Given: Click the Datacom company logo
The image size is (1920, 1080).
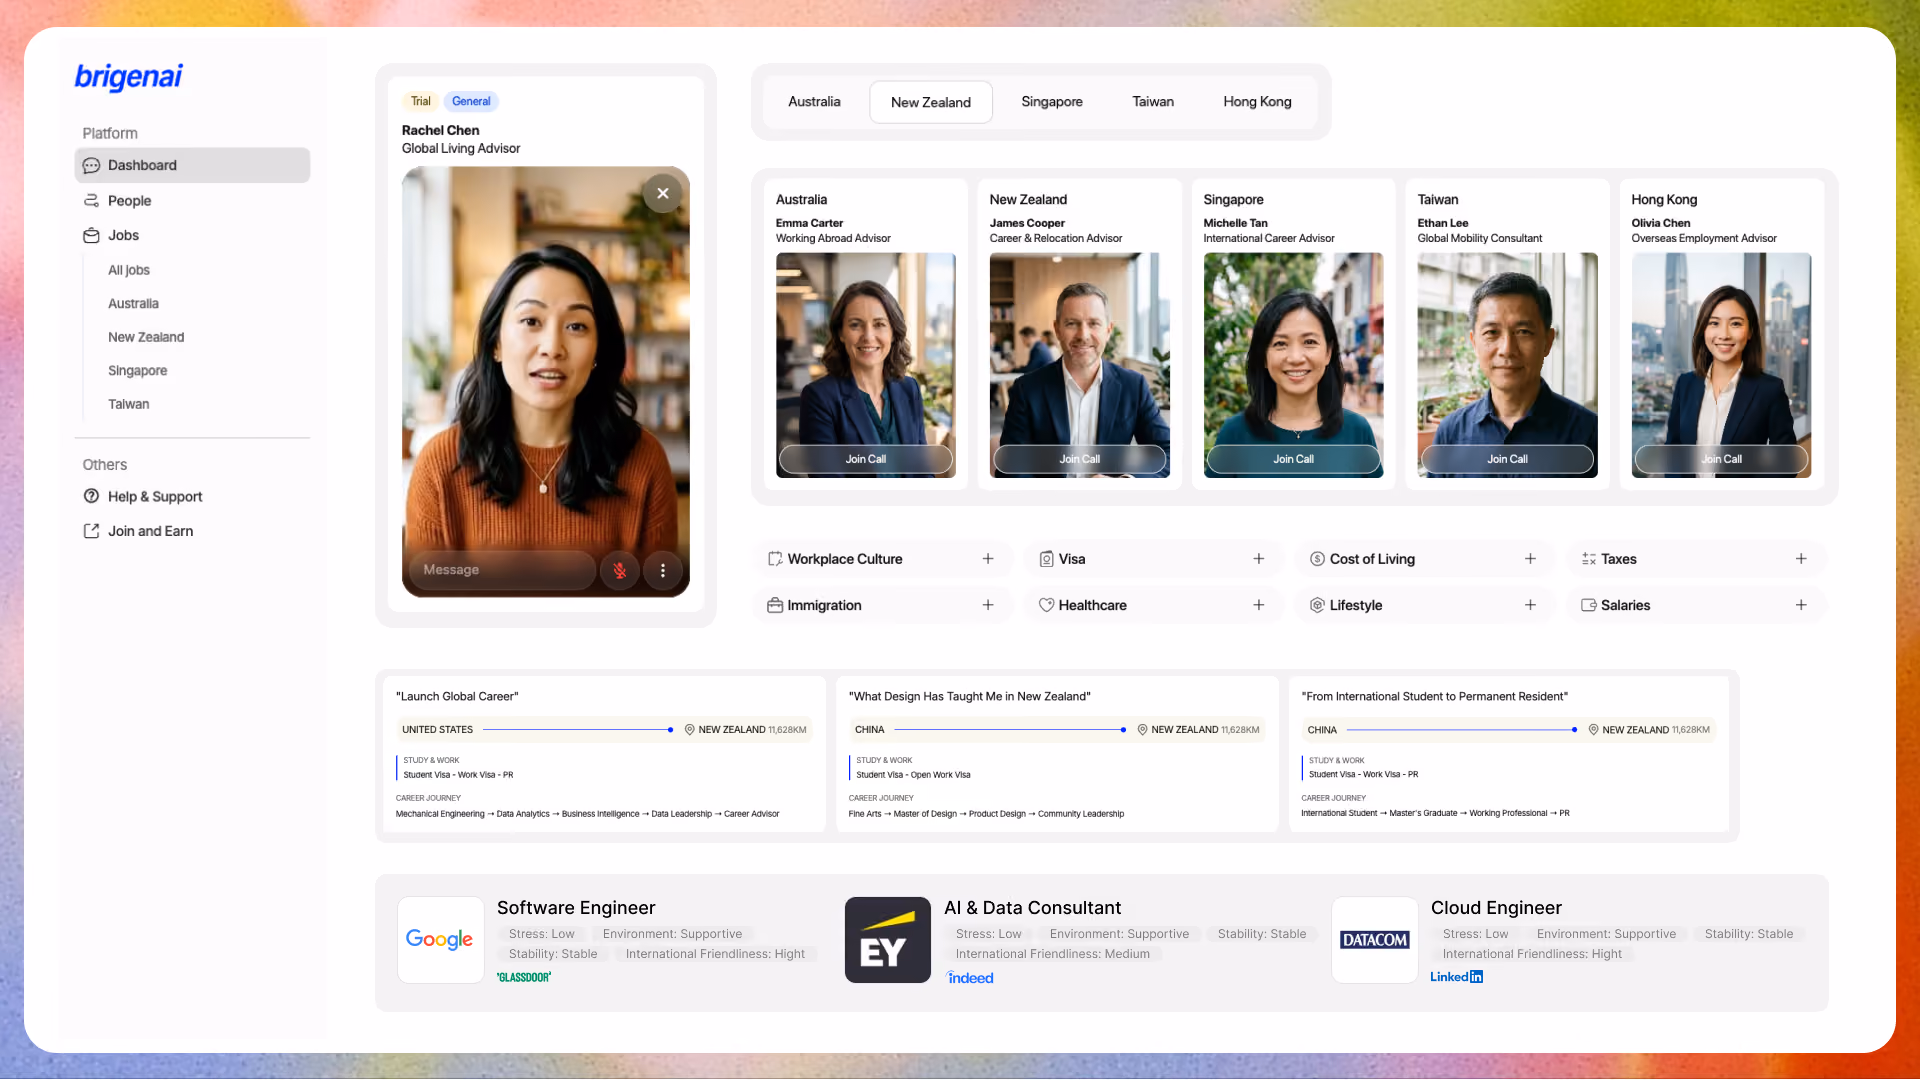Looking at the screenshot, I should [x=1375, y=940].
